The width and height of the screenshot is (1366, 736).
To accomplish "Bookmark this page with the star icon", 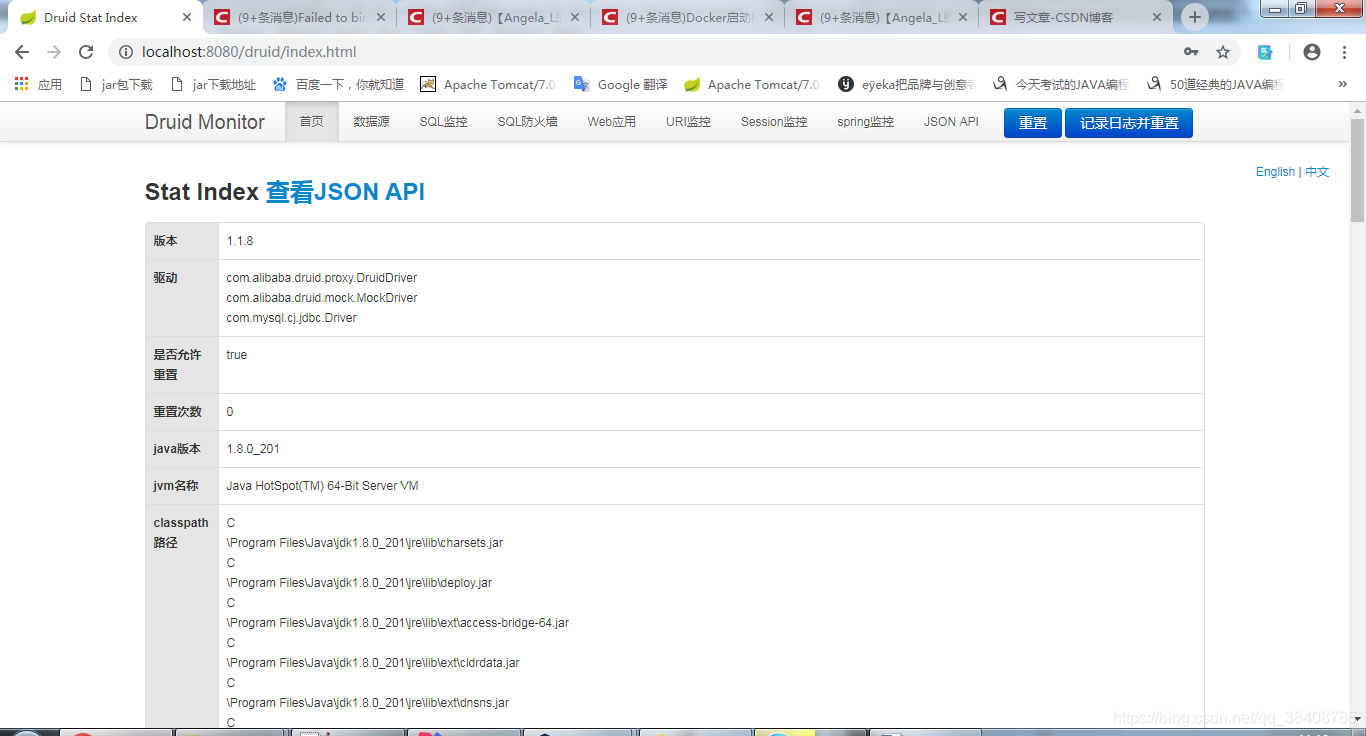I will tap(1223, 52).
